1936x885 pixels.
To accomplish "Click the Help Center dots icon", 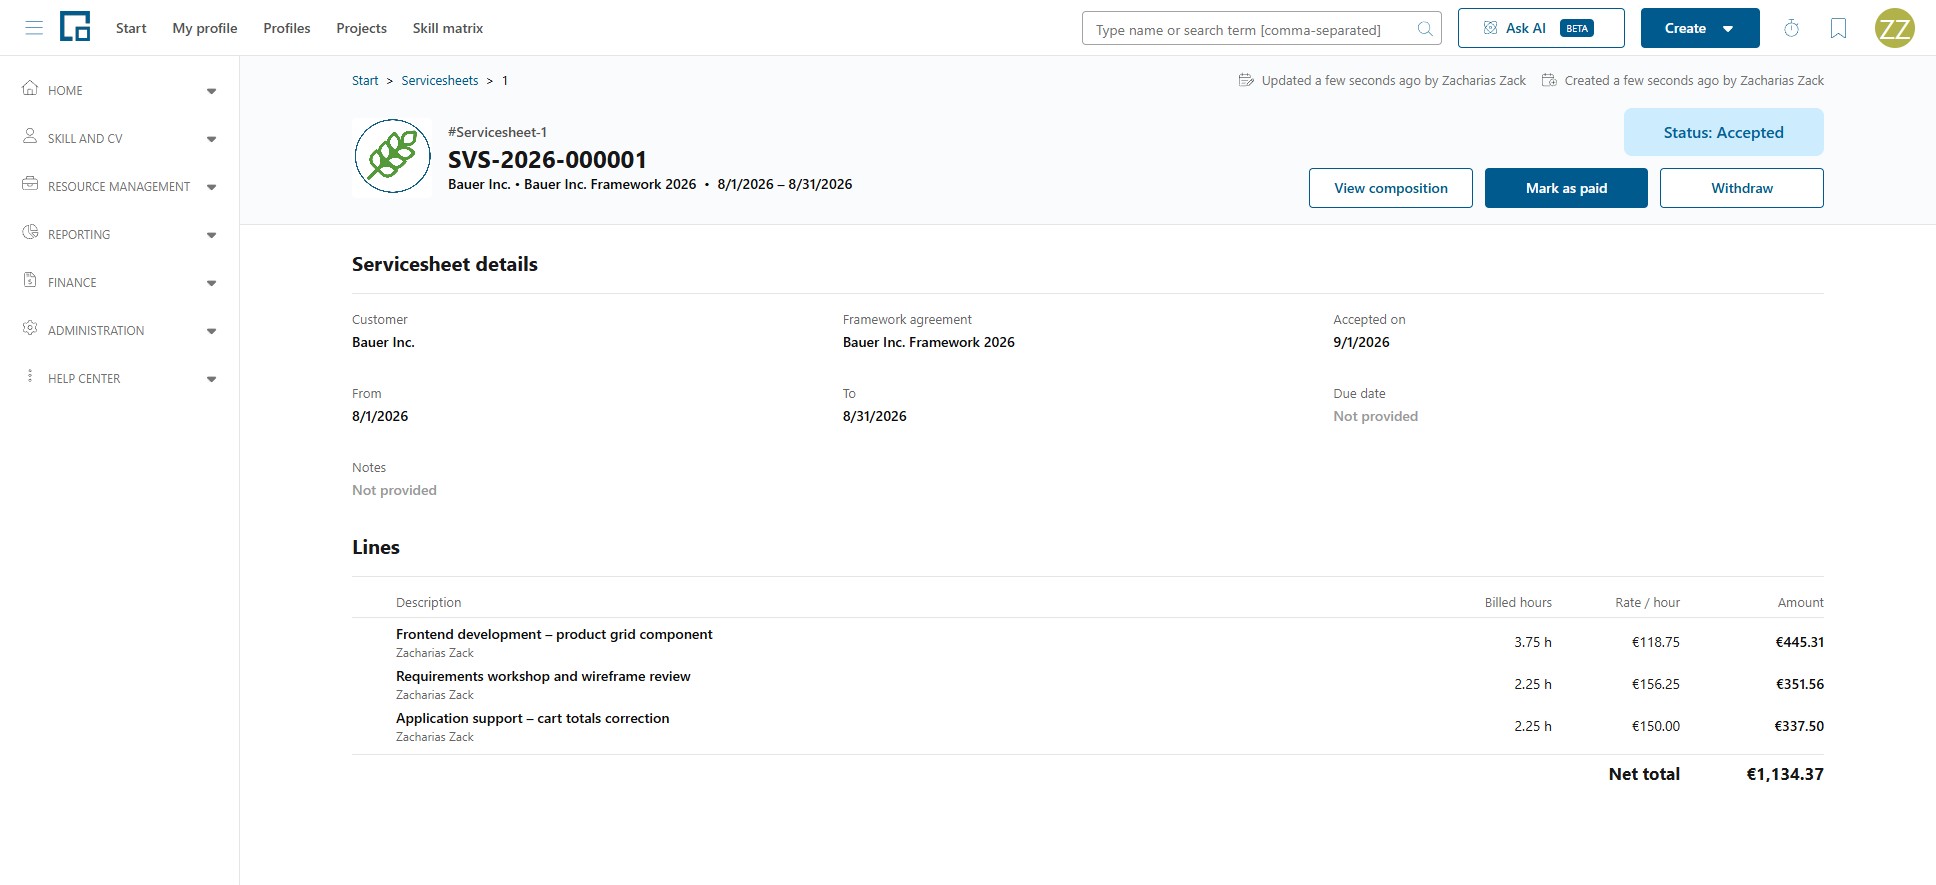I will point(30,376).
